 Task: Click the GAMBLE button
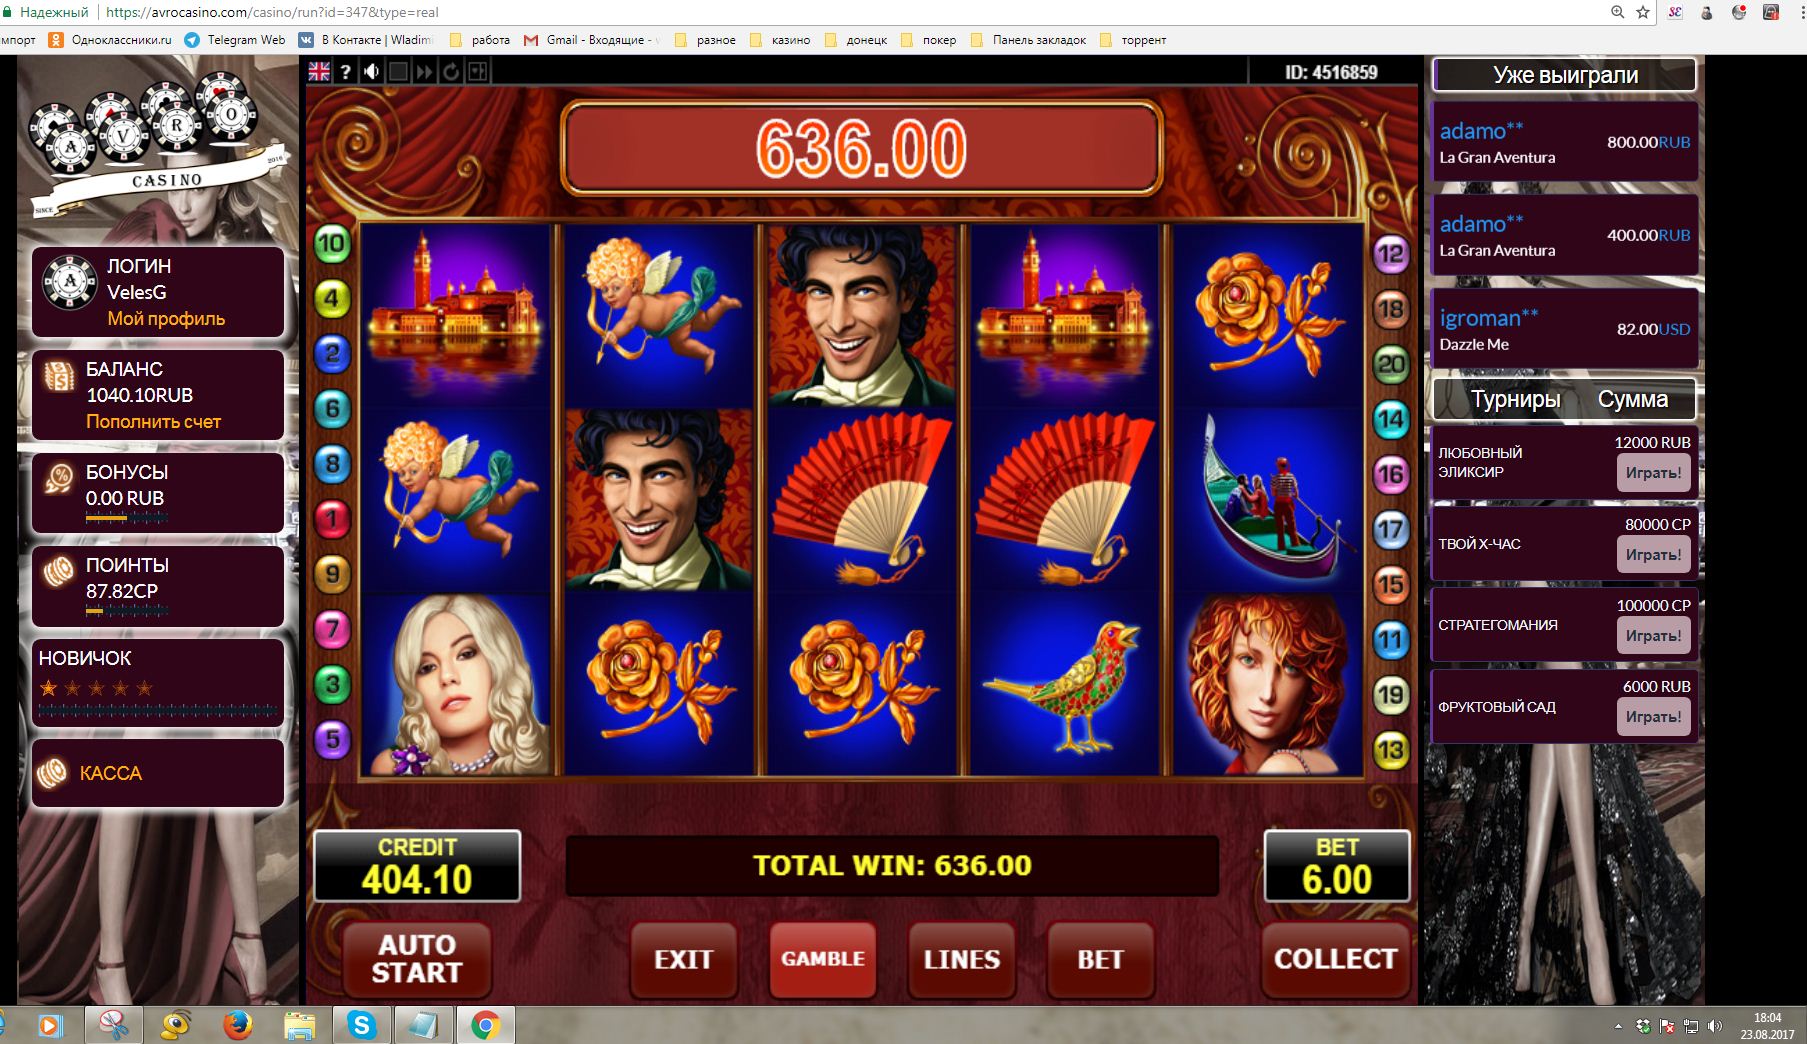pos(823,959)
